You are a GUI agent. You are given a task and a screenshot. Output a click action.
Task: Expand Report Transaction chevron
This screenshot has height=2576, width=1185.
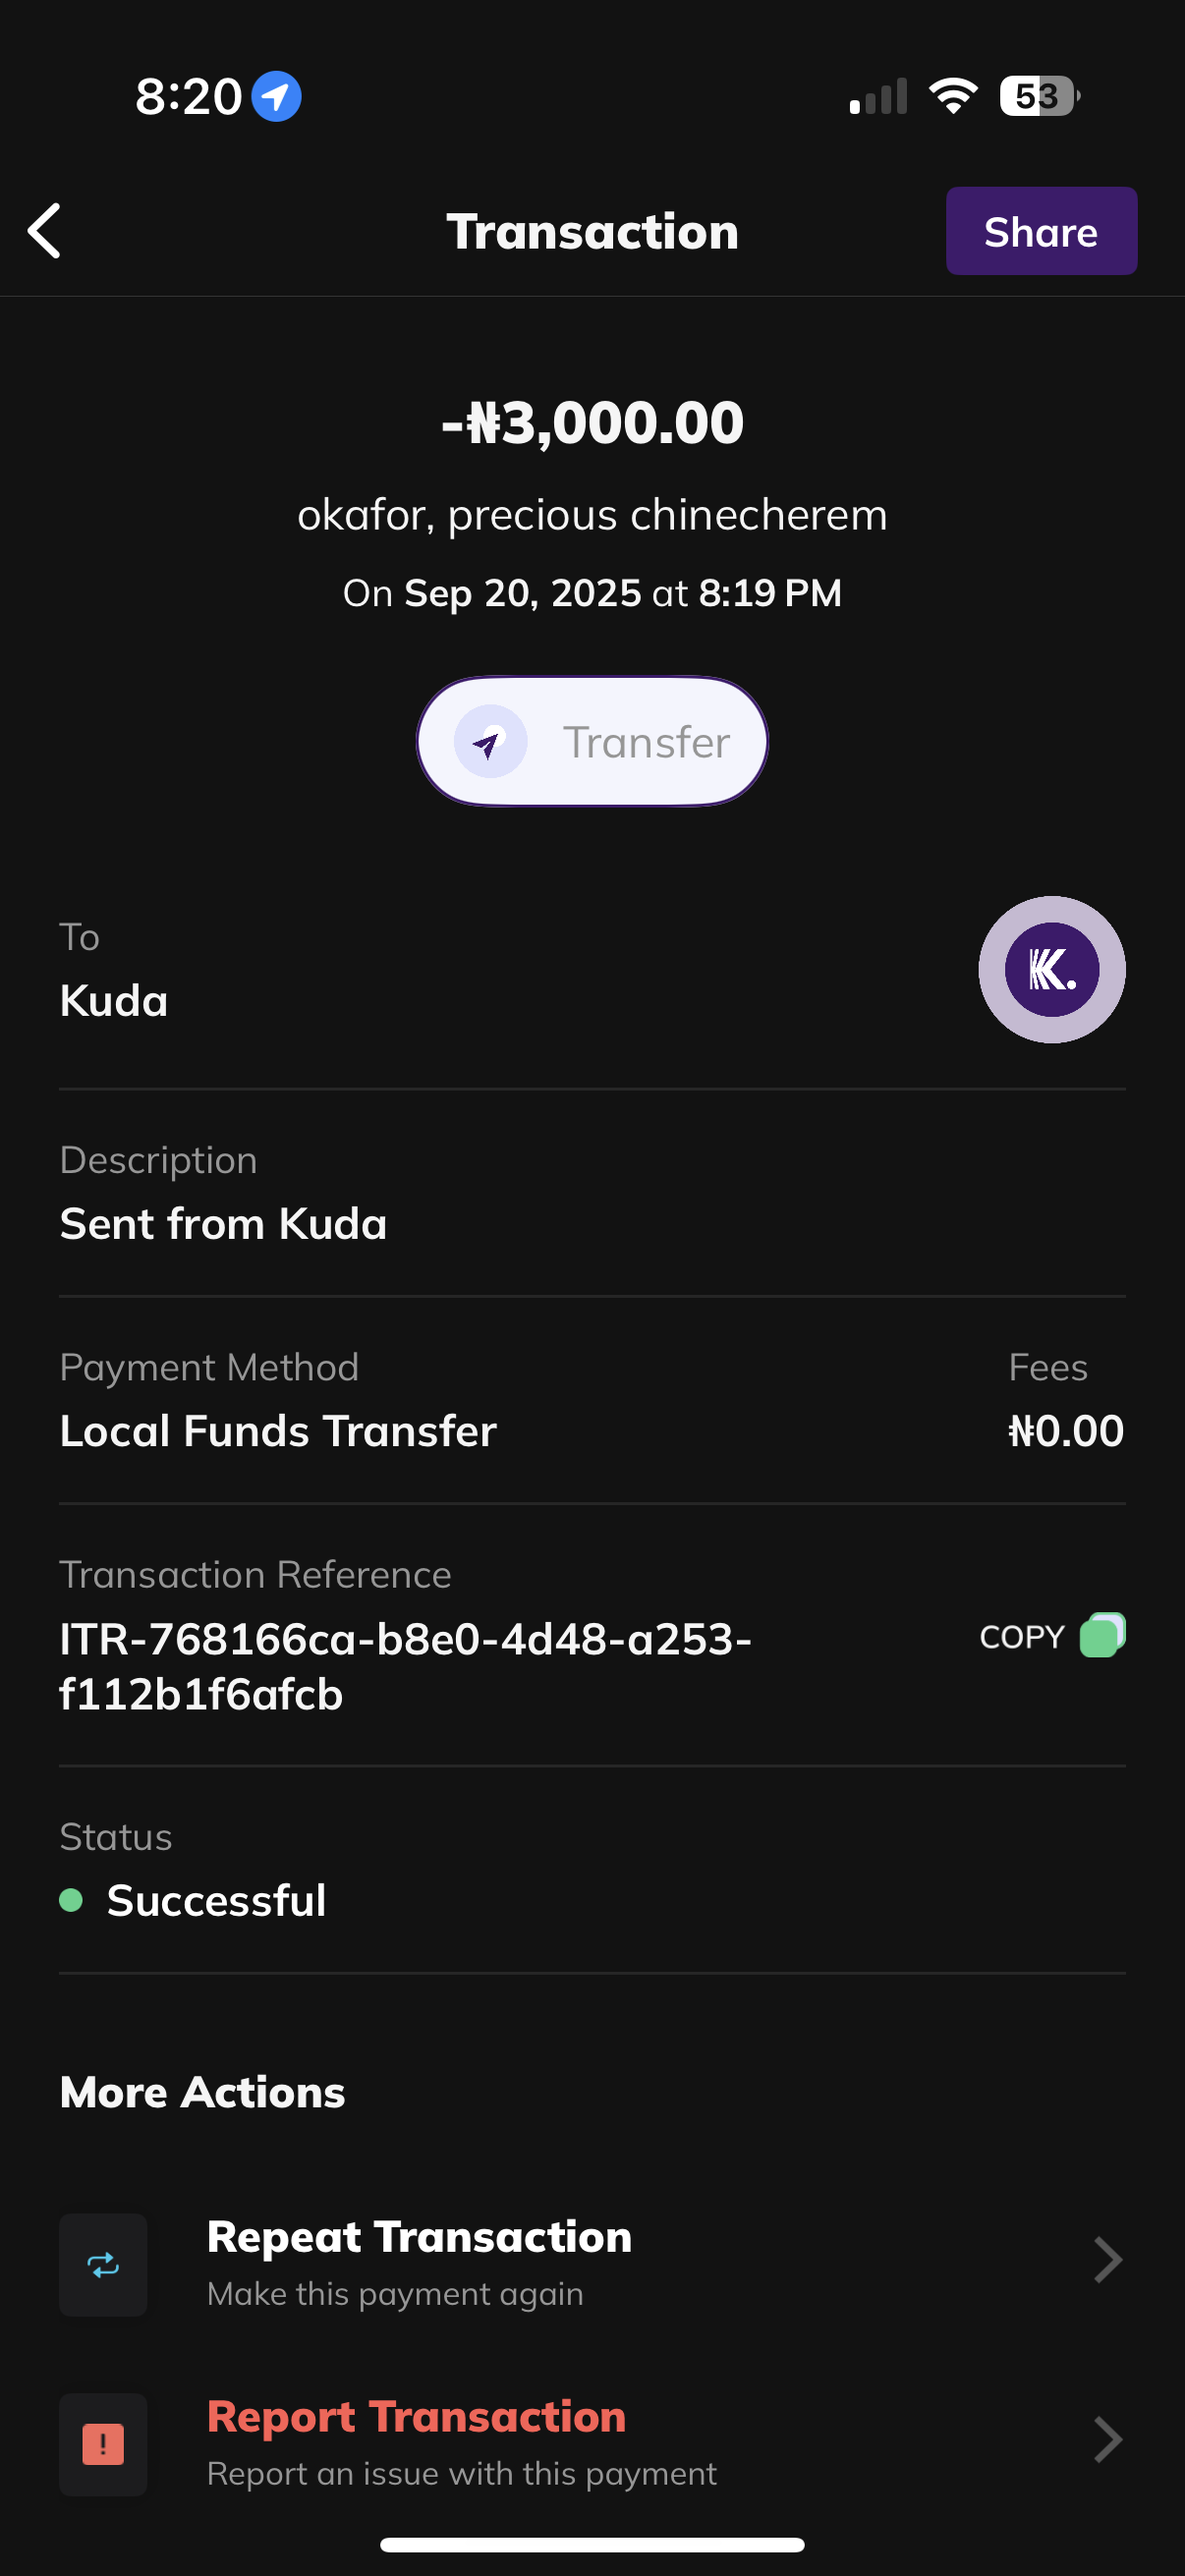(1107, 2440)
